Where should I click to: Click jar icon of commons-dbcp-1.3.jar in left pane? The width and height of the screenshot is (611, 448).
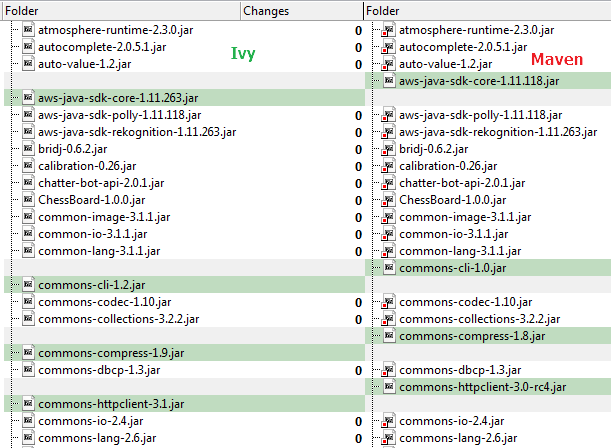pos(28,370)
